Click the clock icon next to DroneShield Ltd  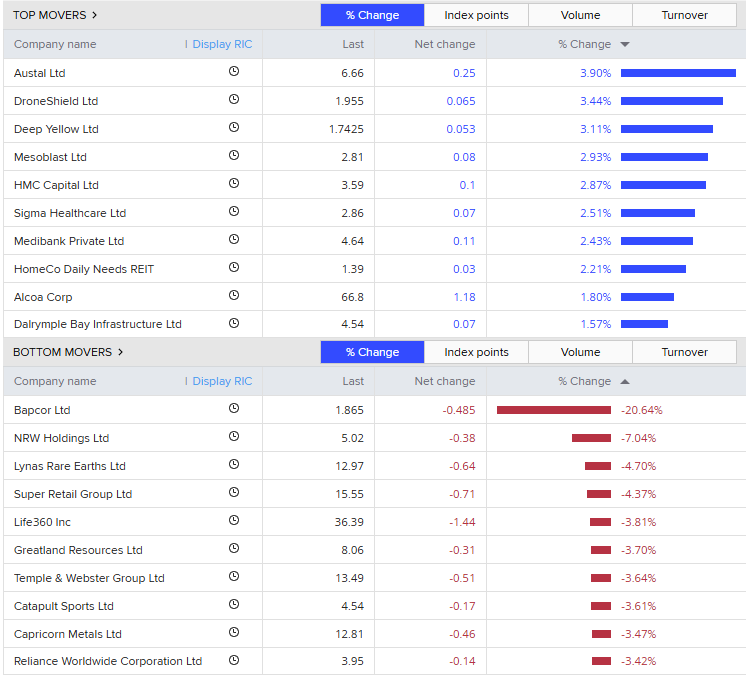click(x=234, y=100)
